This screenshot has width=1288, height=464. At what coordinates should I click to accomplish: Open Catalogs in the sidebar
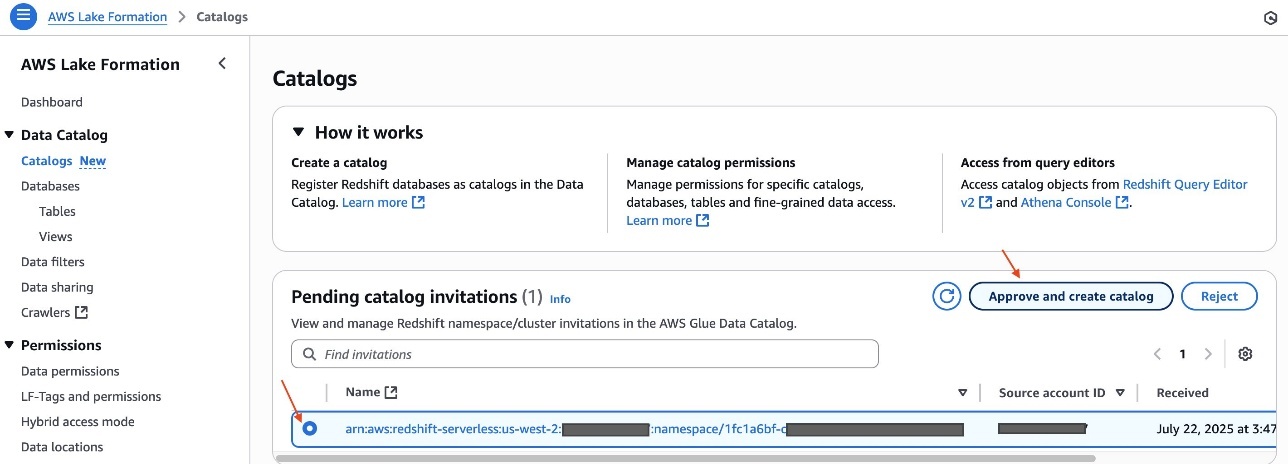coord(46,161)
